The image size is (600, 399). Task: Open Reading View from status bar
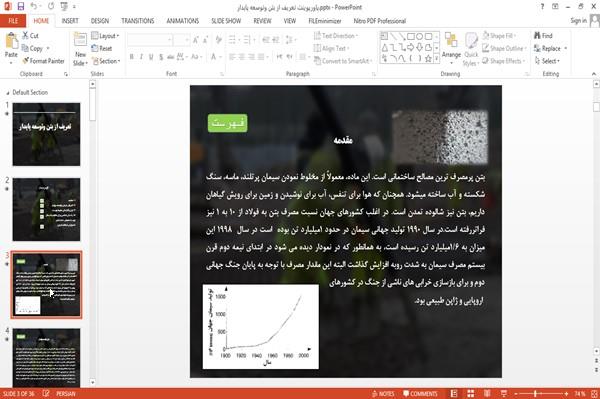487,394
